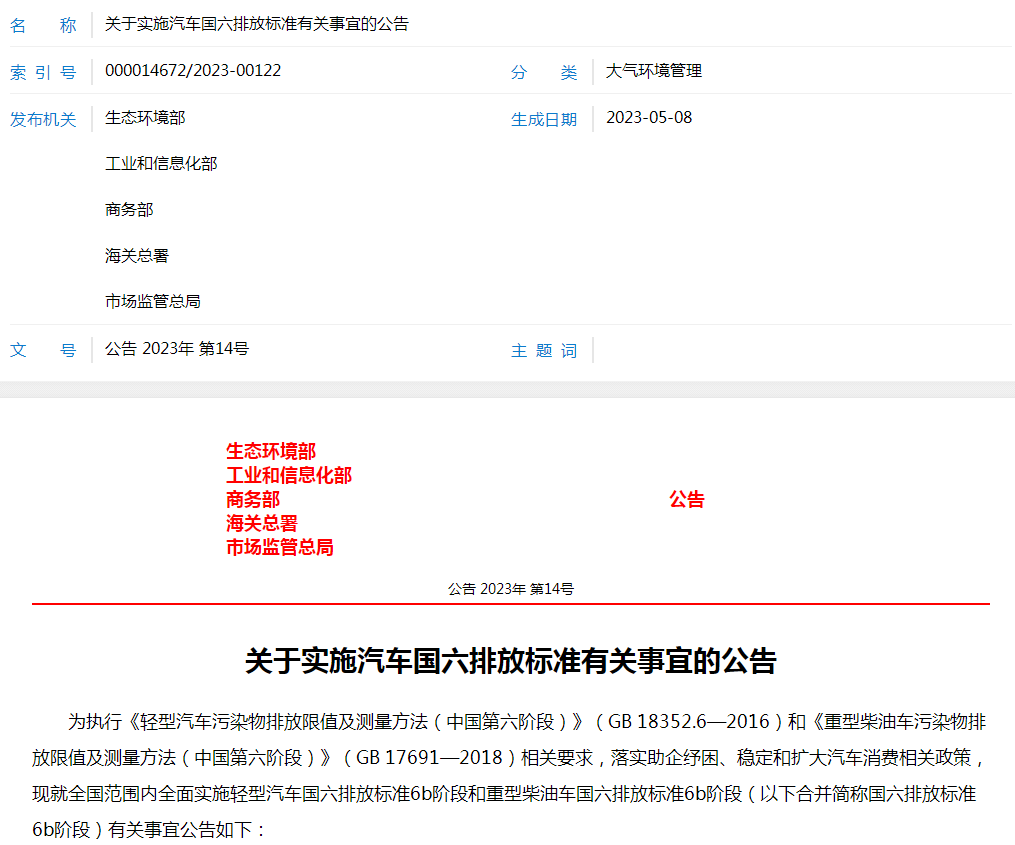This screenshot has width=1015, height=845.
Task: Open the 大气环境管理 category
Action: point(654,71)
